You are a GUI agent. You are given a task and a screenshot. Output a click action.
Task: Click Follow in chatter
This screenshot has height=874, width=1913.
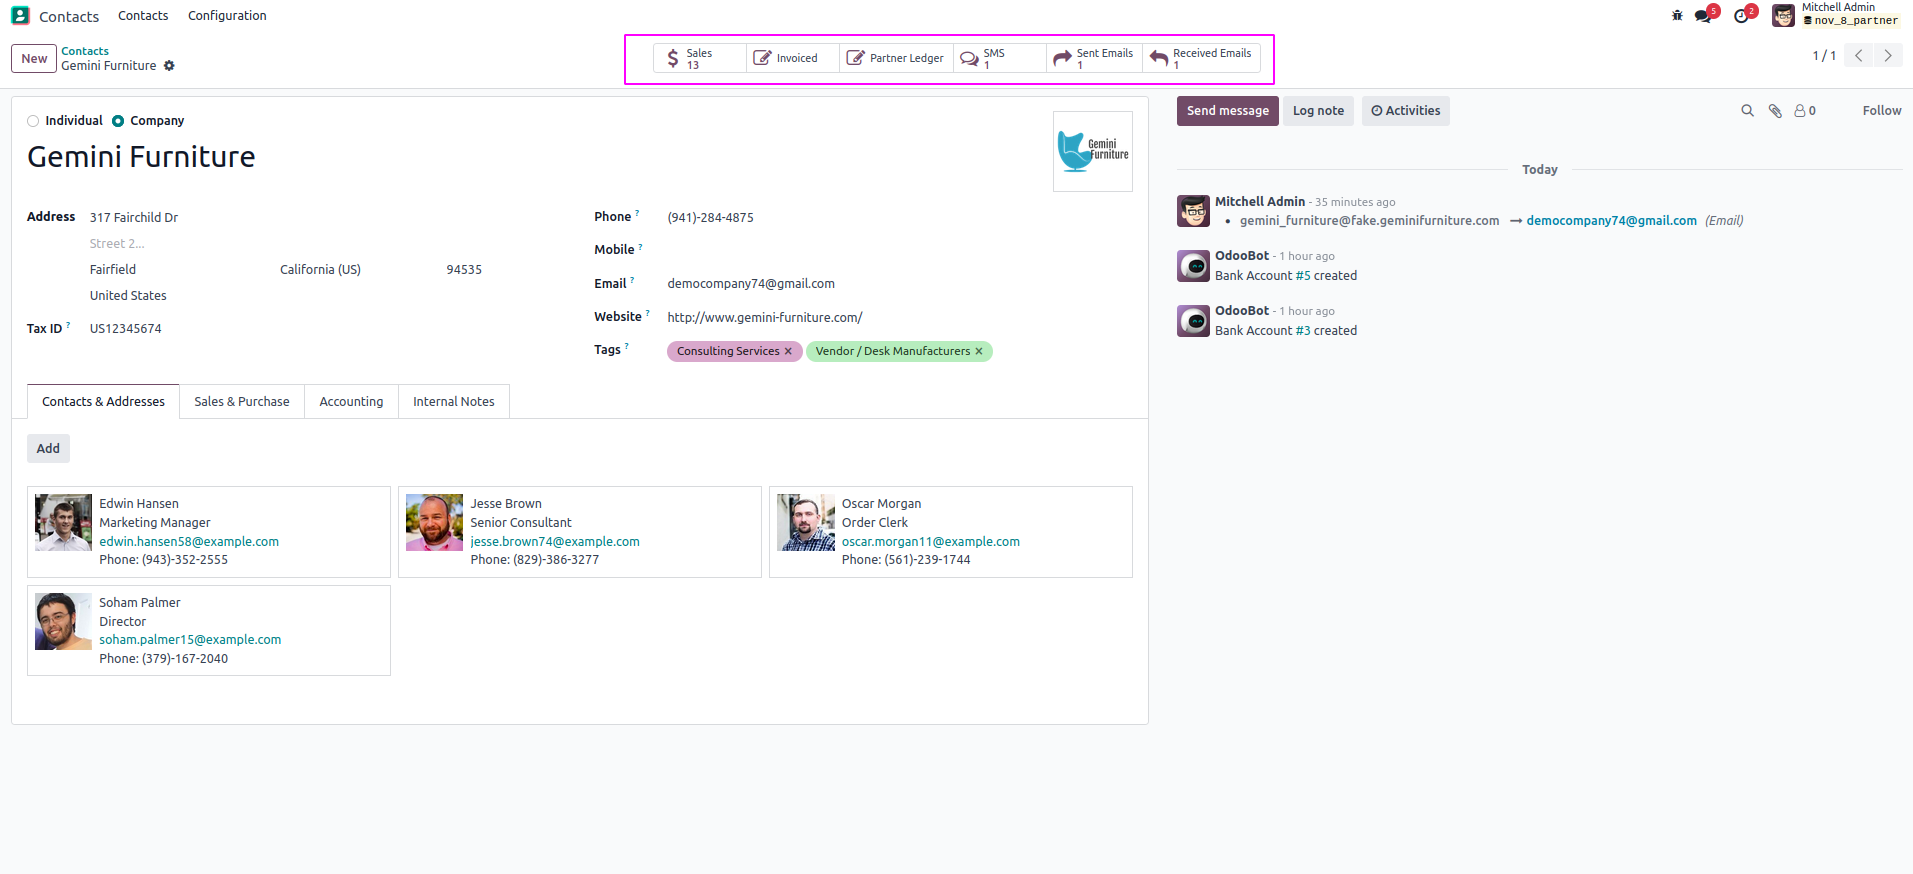pyautogui.click(x=1881, y=111)
